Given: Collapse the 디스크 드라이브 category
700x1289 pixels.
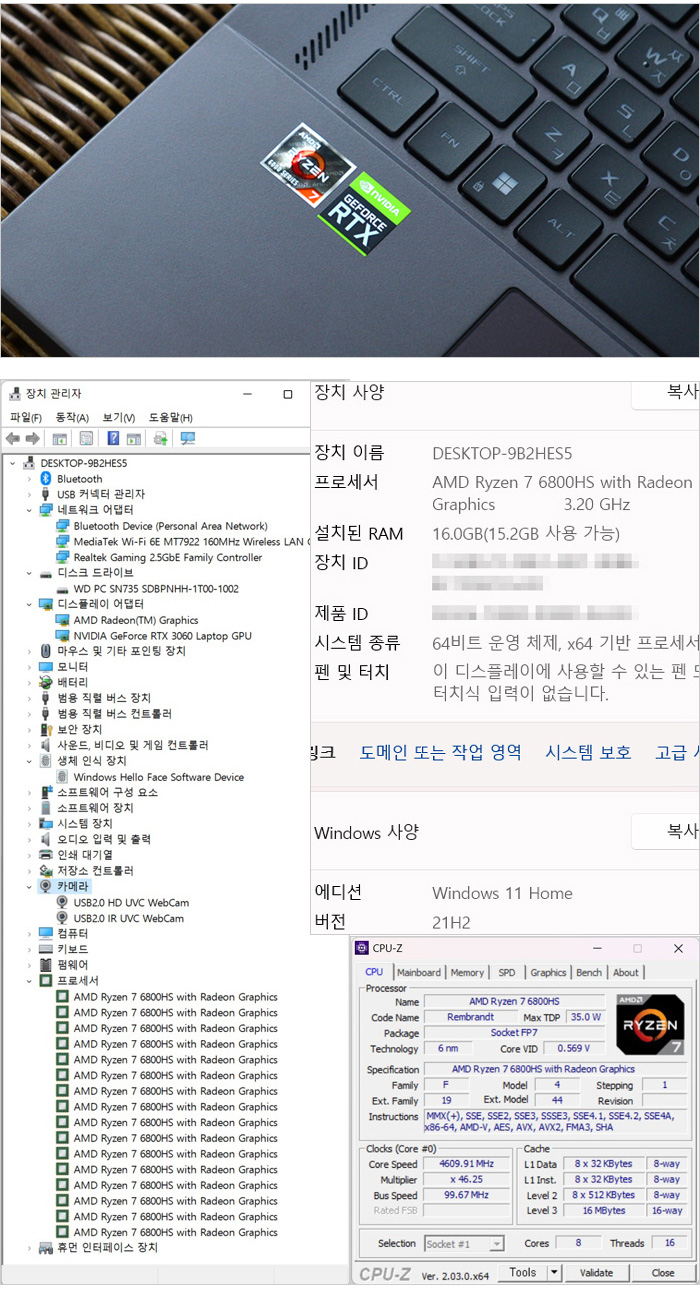Looking at the screenshot, I should pyautogui.click(x=29, y=573).
